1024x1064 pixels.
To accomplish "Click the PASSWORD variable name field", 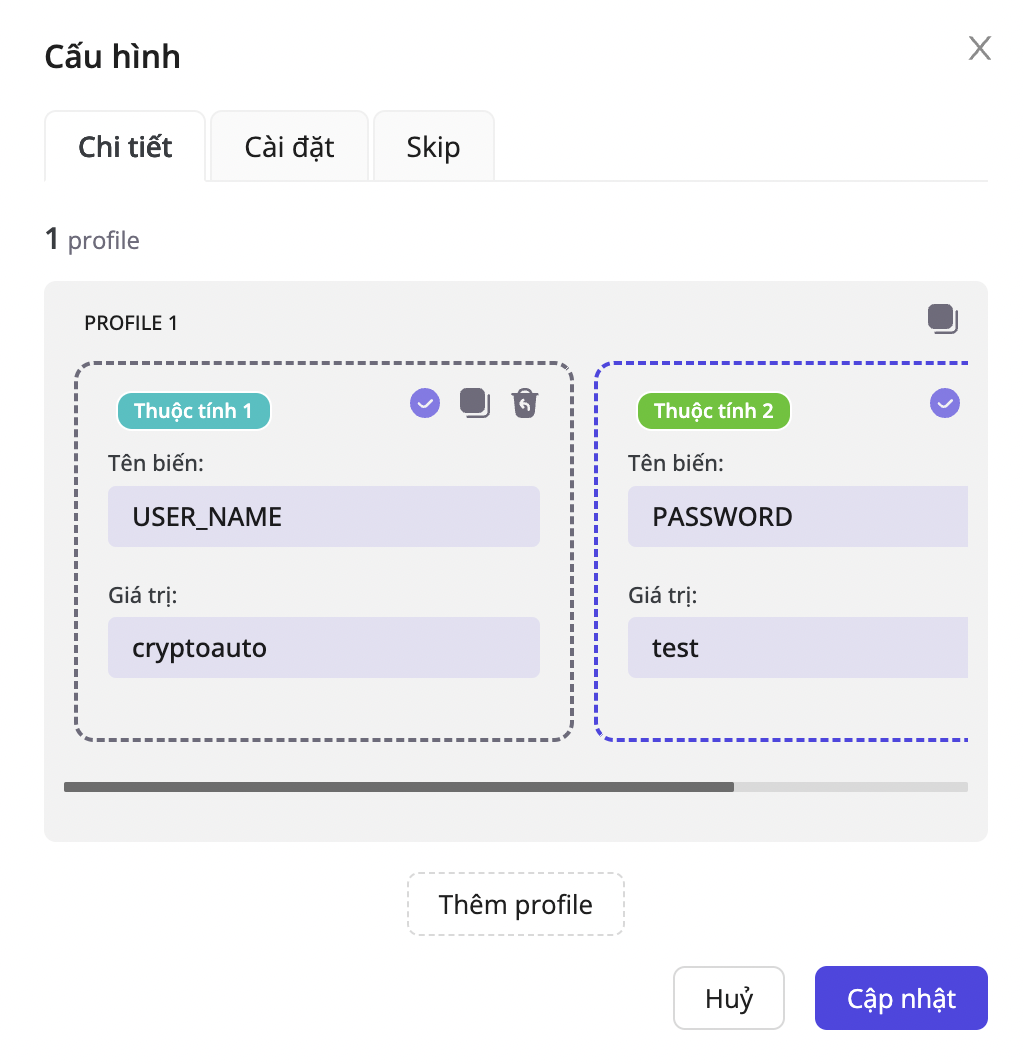I will point(797,517).
